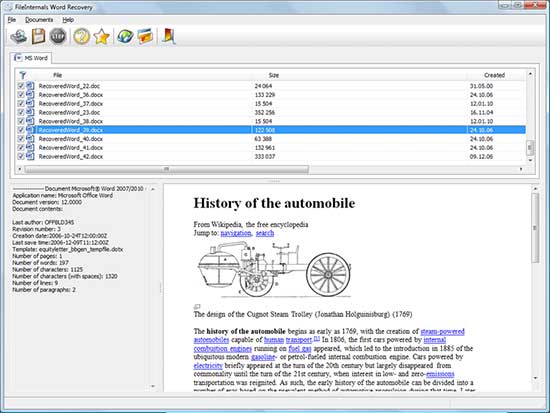This screenshot has height=413, width=550.
Task: Sort by the Size column header
Action: coord(274,75)
